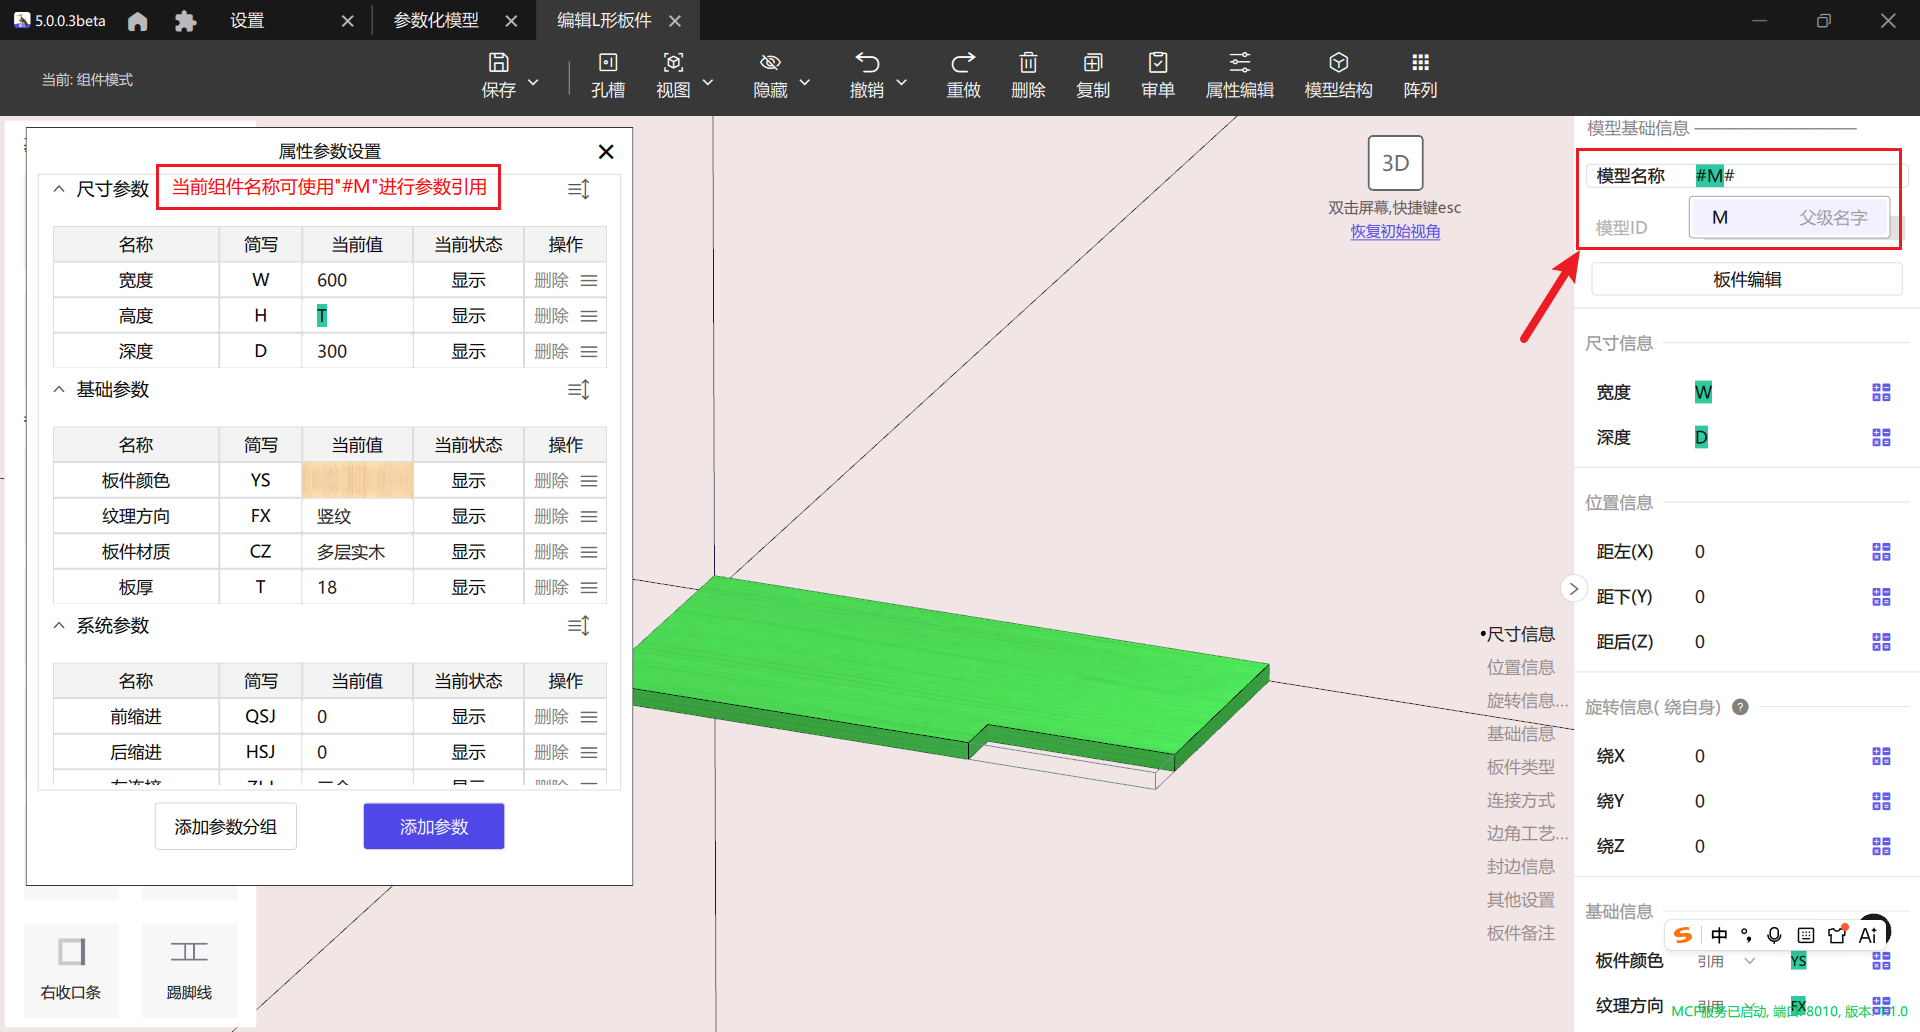The width and height of the screenshot is (1920, 1032).
Task: Open the 阵列 array tool
Action: (x=1421, y=76)
